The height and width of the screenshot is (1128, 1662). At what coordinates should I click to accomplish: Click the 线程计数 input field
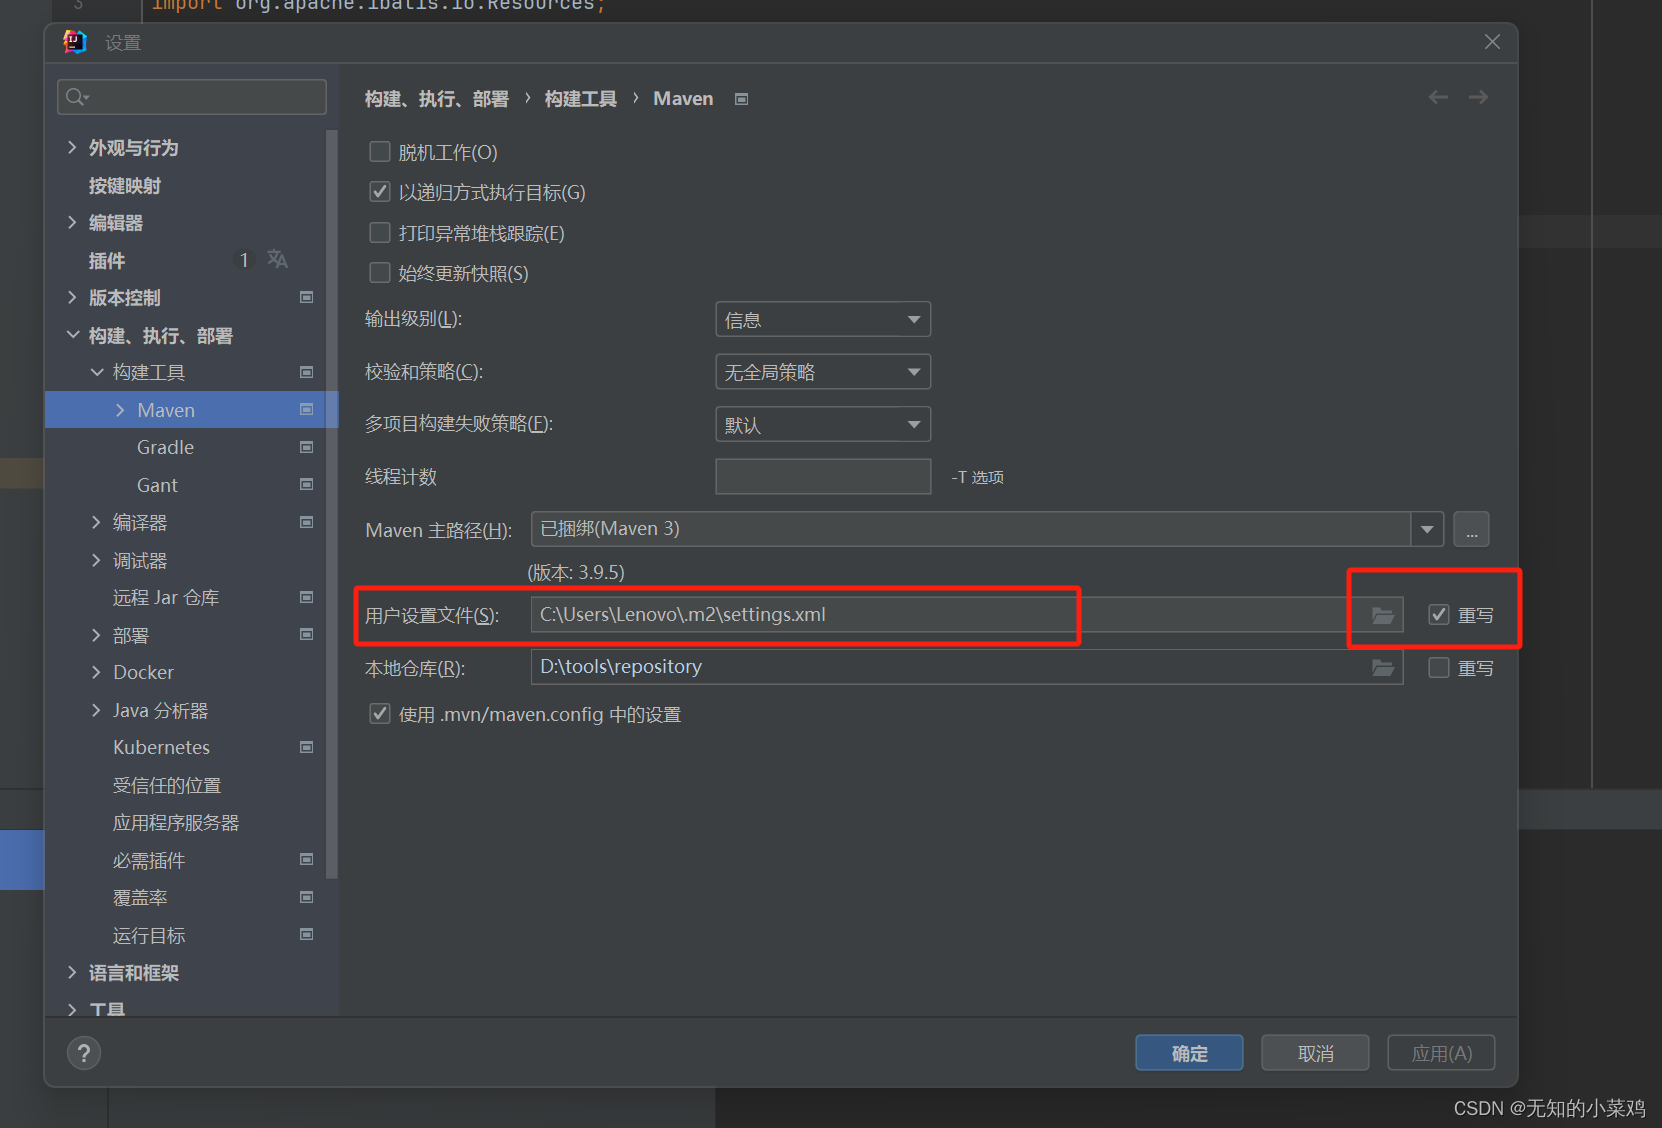coord(823,476)
